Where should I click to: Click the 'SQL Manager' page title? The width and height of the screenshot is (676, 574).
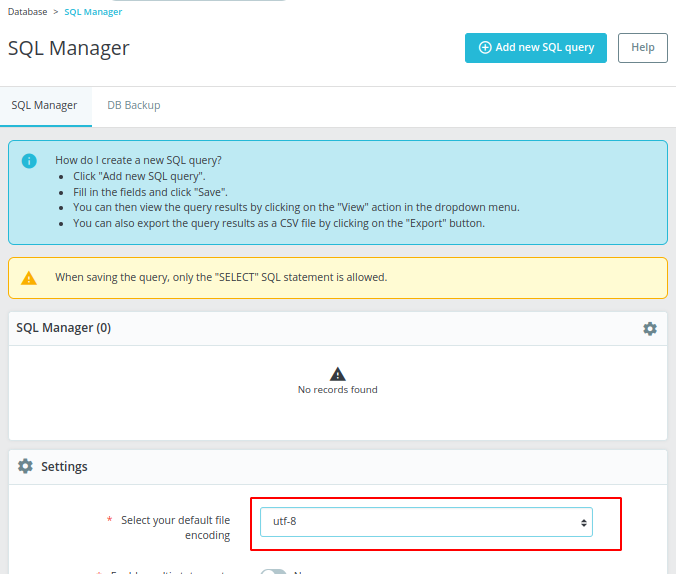[x=69, y=48]
